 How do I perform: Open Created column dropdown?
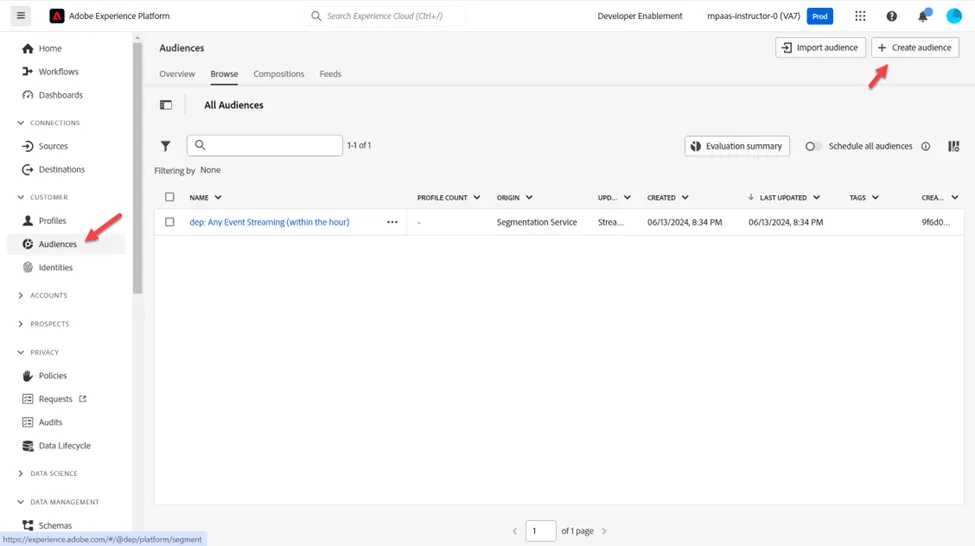point(685,197)
